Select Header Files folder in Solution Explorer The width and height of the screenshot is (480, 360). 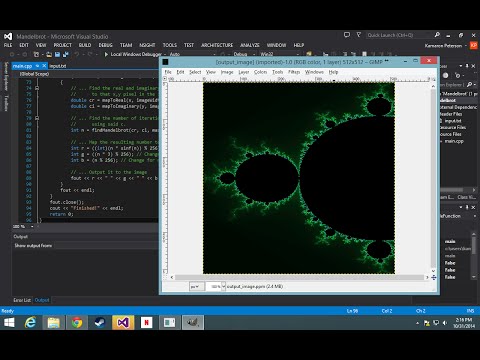click(451, 114)
